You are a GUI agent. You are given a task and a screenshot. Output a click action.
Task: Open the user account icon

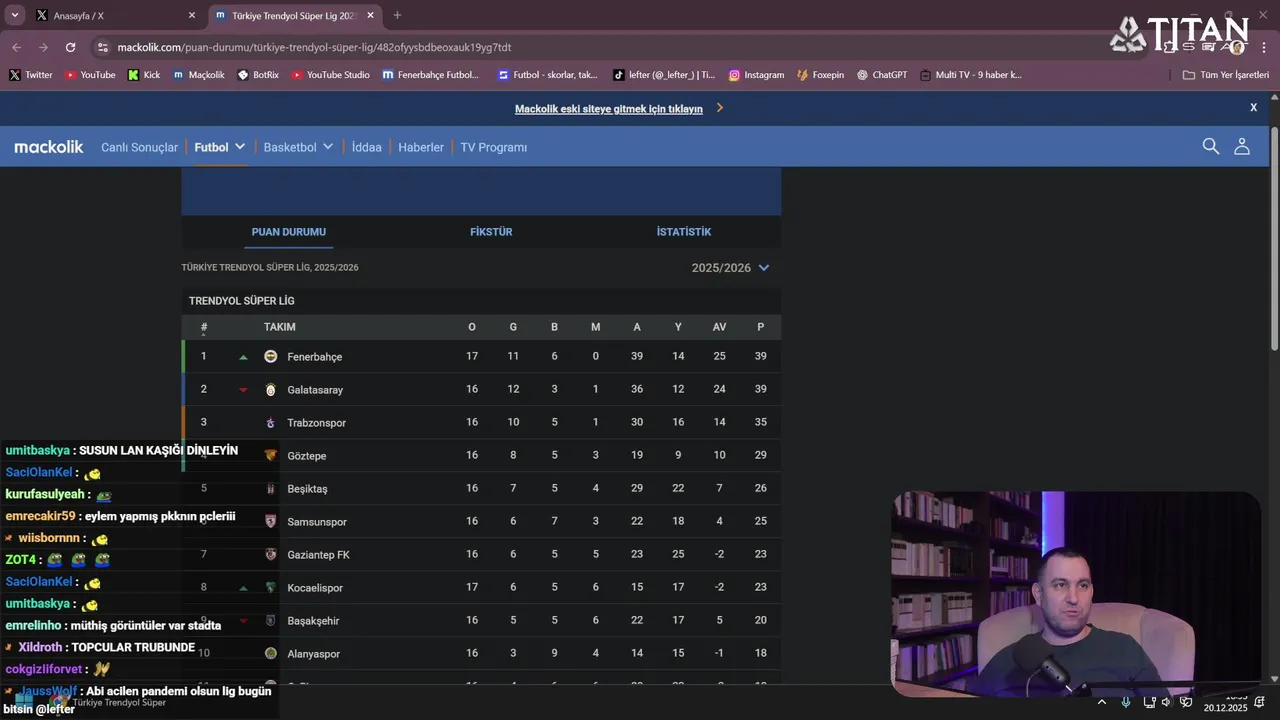pyautogui.click(x=1242, y=147)
